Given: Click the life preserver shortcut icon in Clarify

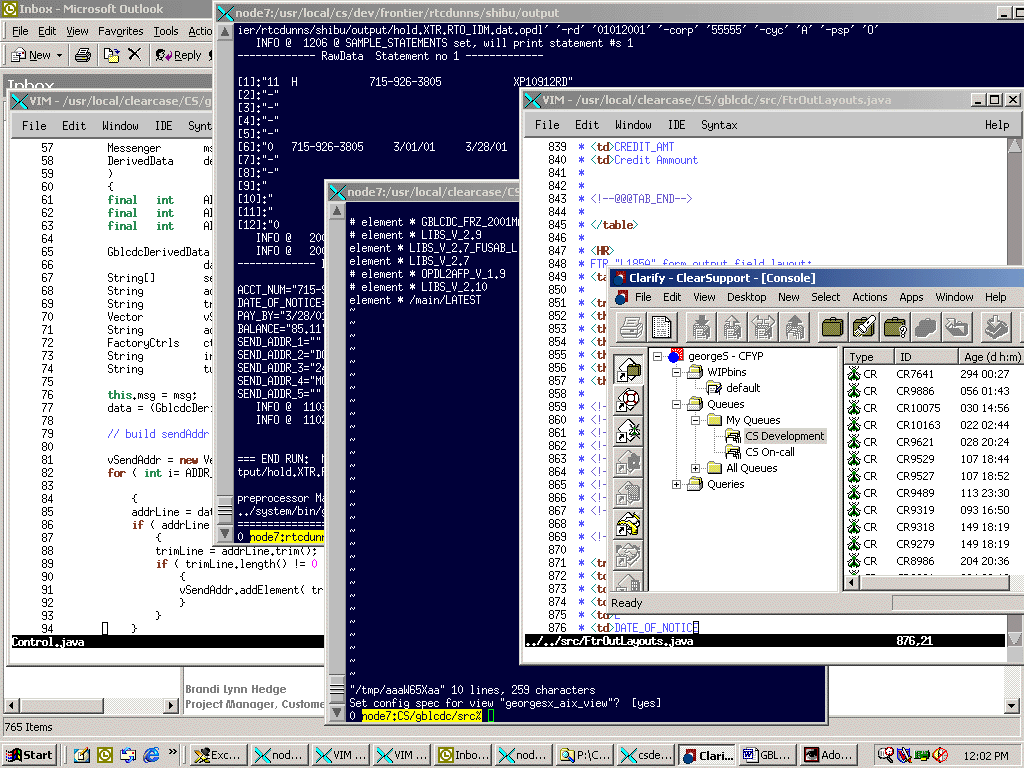Looking at the screenshot, I should 628,400.
